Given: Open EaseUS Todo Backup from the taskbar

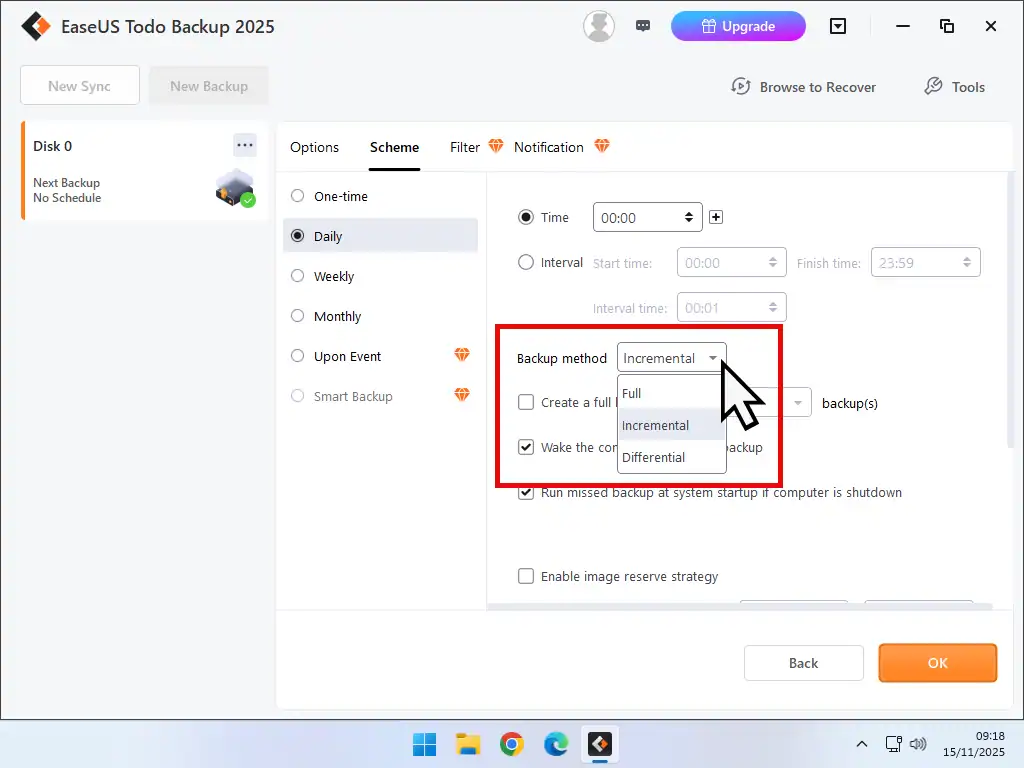Looking at the screenshot, I should point(599,744).
